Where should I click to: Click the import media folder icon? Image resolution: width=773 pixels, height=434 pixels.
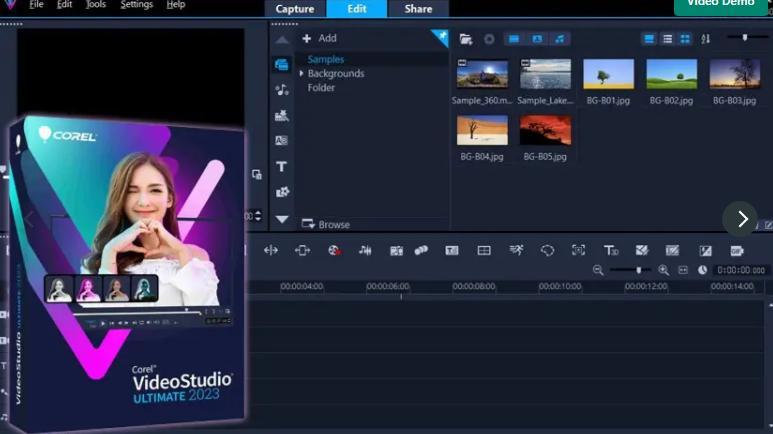coord(466,39)
